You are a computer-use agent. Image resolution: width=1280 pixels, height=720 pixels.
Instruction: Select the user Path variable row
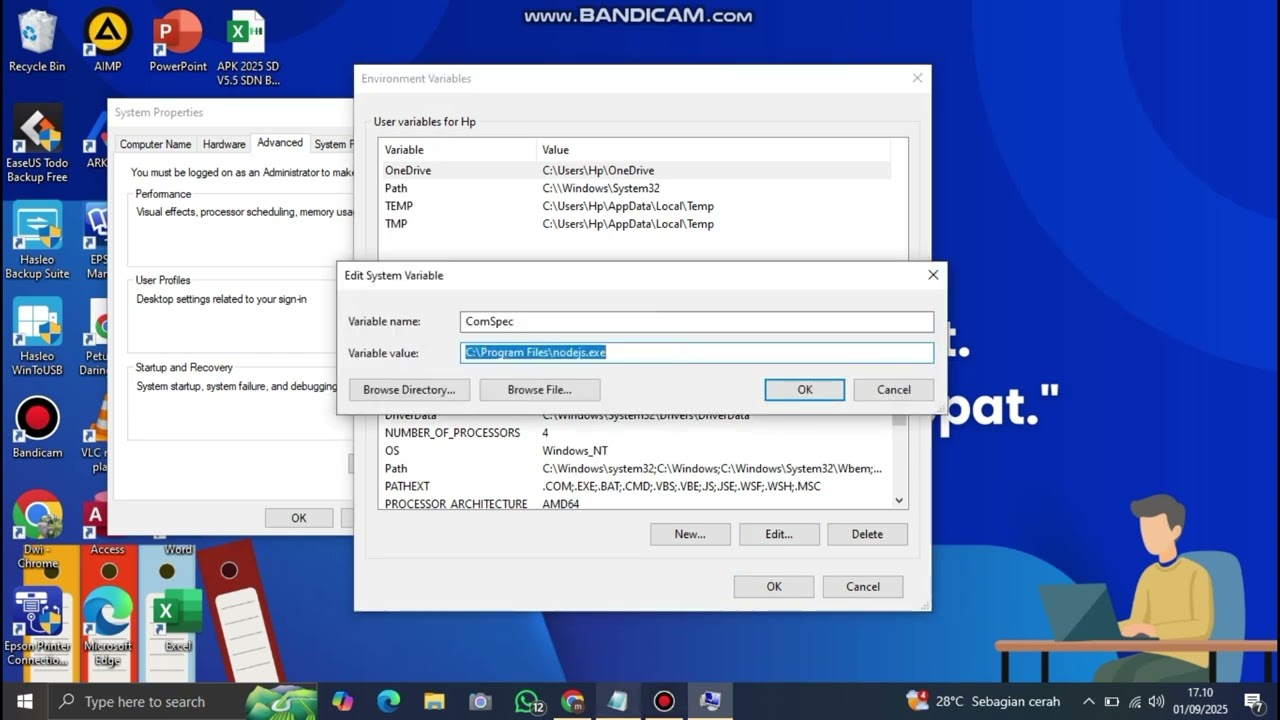tap(635, 188)
